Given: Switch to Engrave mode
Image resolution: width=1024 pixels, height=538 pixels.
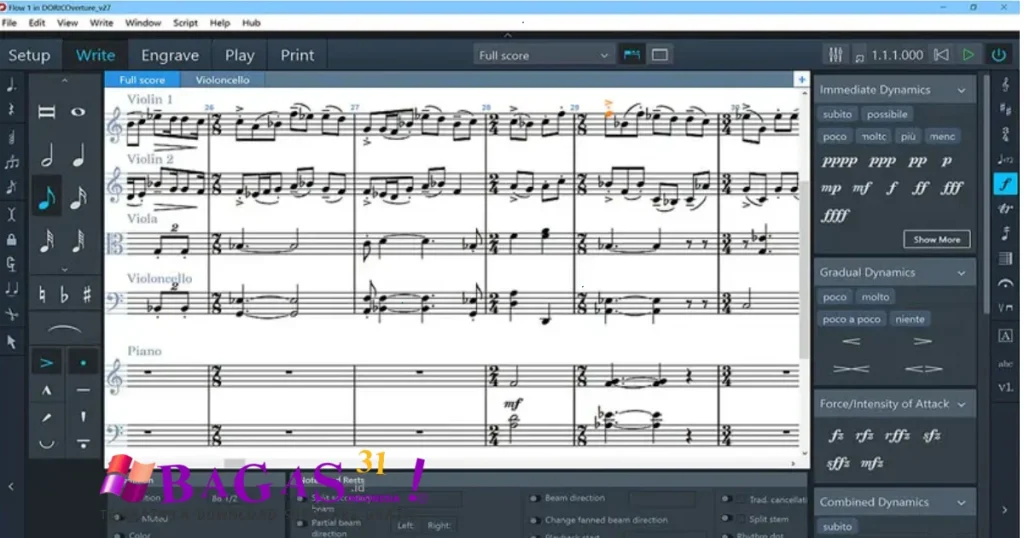Looking at the screenshot, I should (169, 55).
